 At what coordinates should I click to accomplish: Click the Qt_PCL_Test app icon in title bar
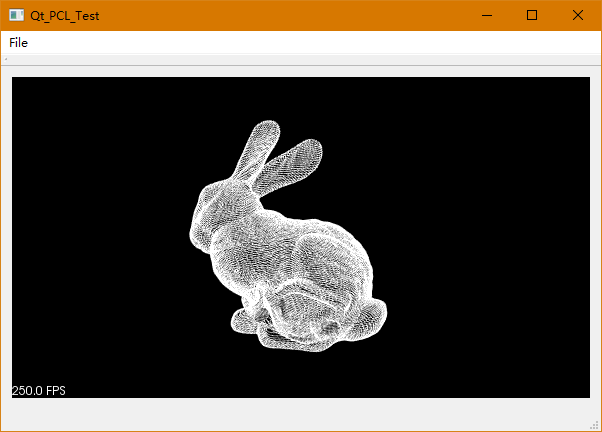coord(17,15)
